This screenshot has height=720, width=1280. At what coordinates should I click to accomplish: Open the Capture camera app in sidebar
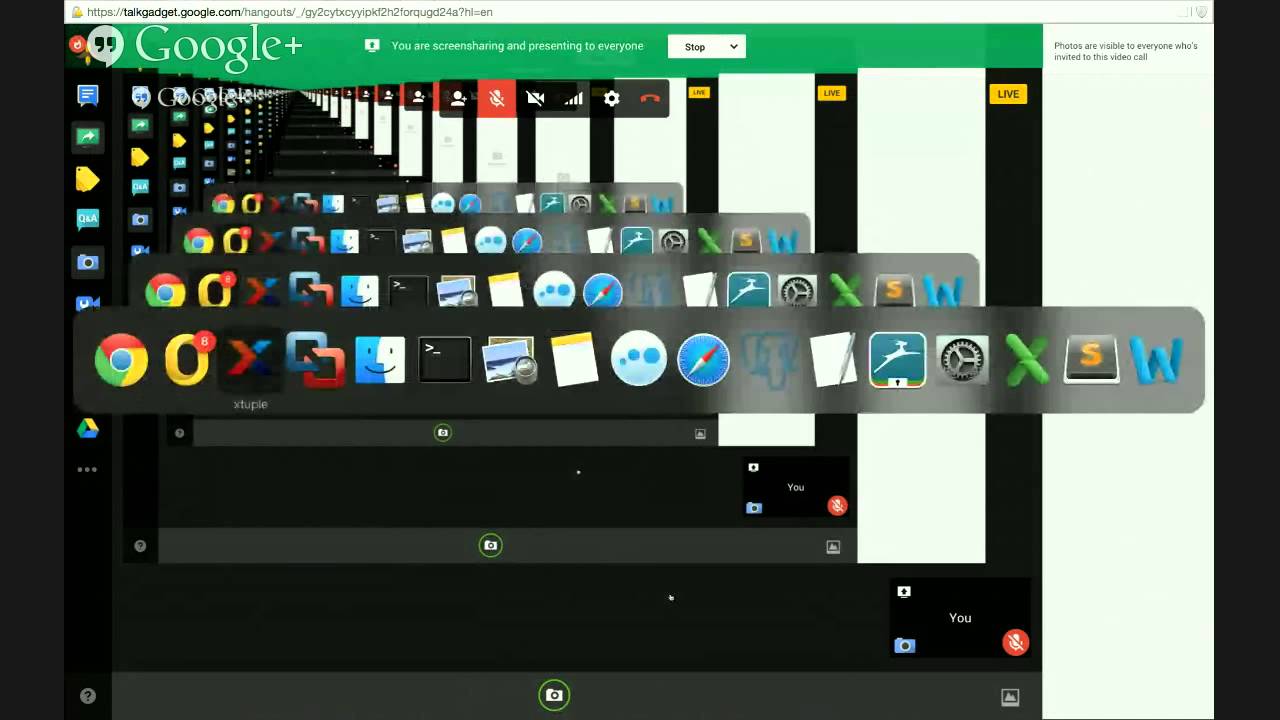(x=88, y=262)
